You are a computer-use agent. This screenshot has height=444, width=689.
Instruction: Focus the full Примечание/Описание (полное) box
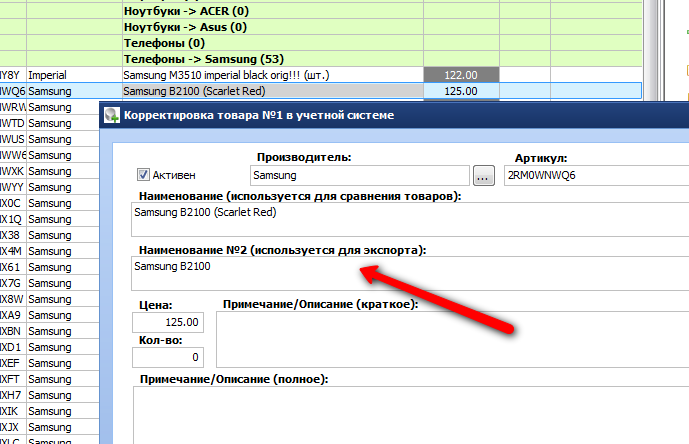[411, 415]
